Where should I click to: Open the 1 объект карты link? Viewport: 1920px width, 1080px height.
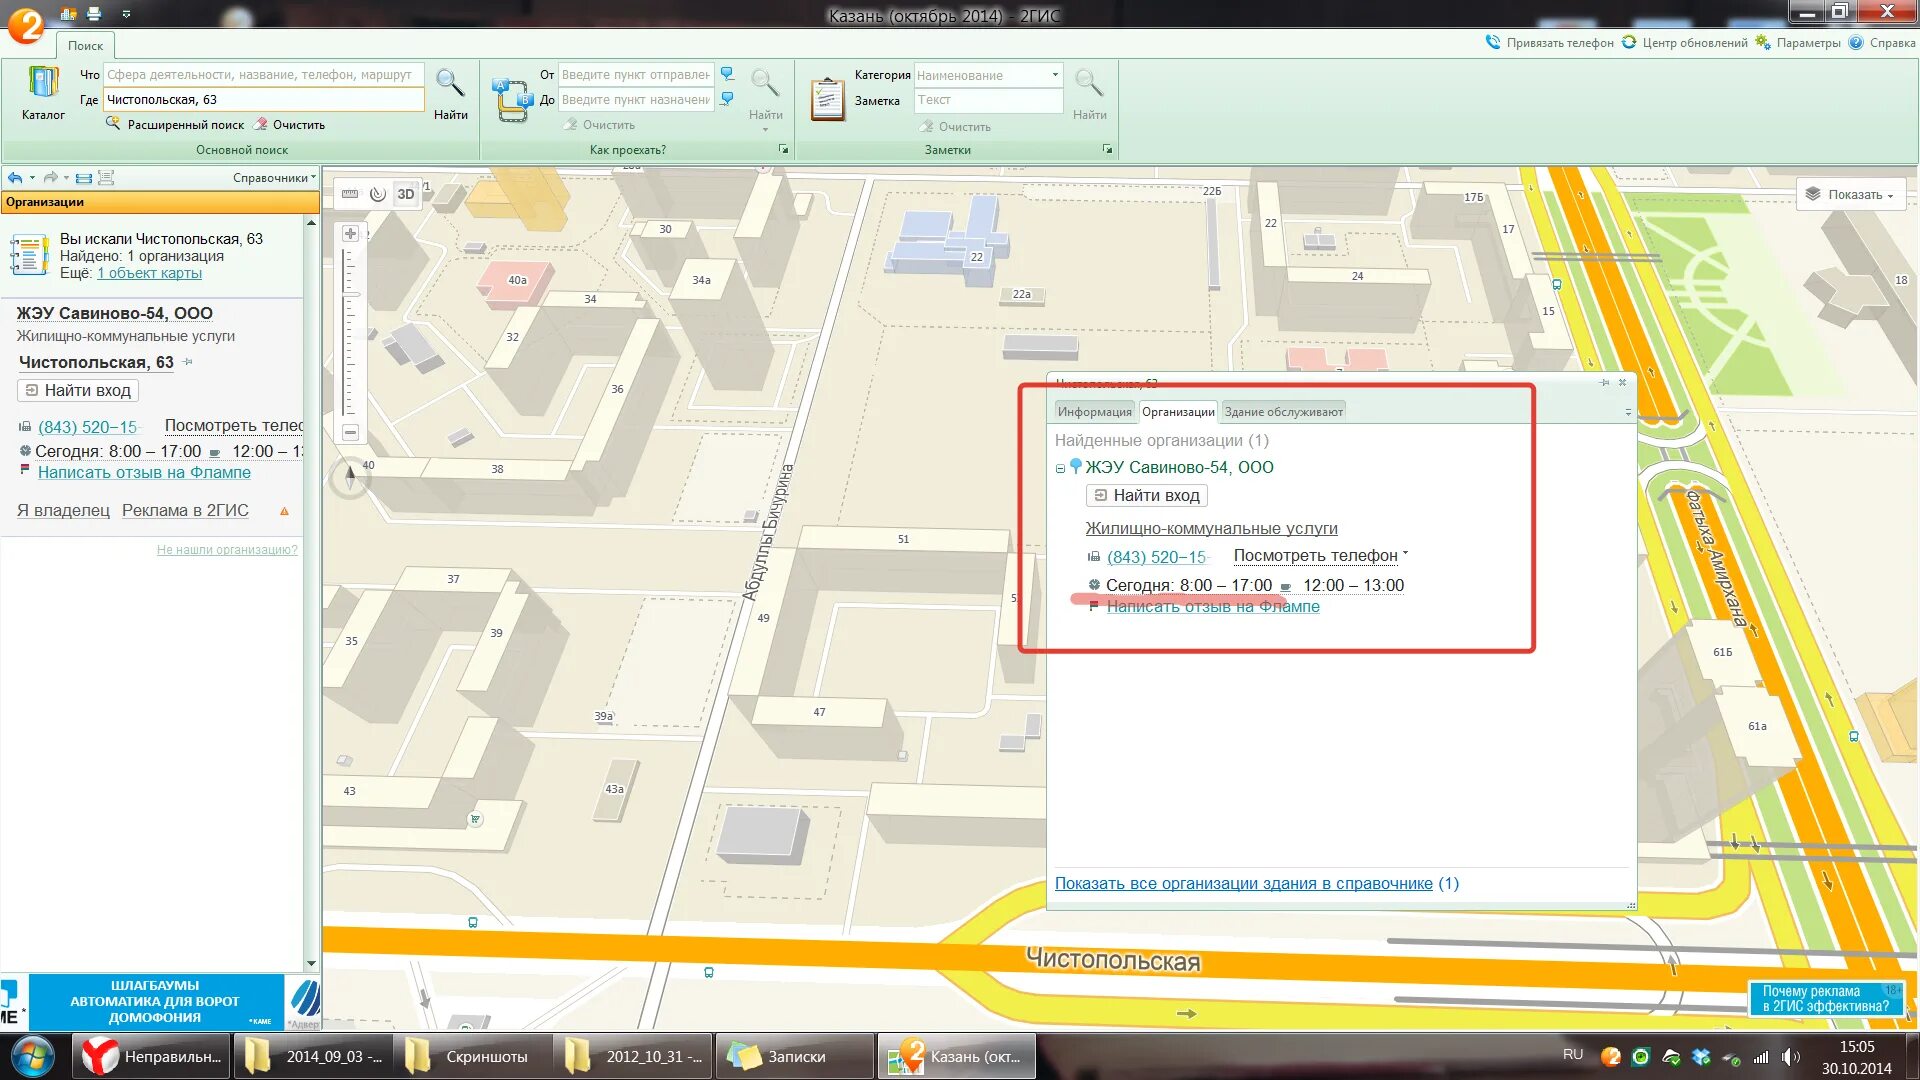click(x=149, y=273)
